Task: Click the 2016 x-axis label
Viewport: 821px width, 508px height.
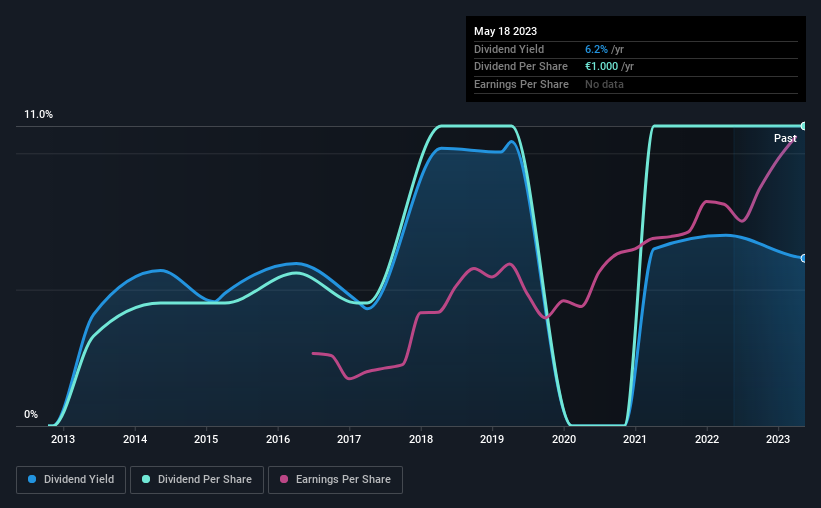Action: (x=278, y=439)
